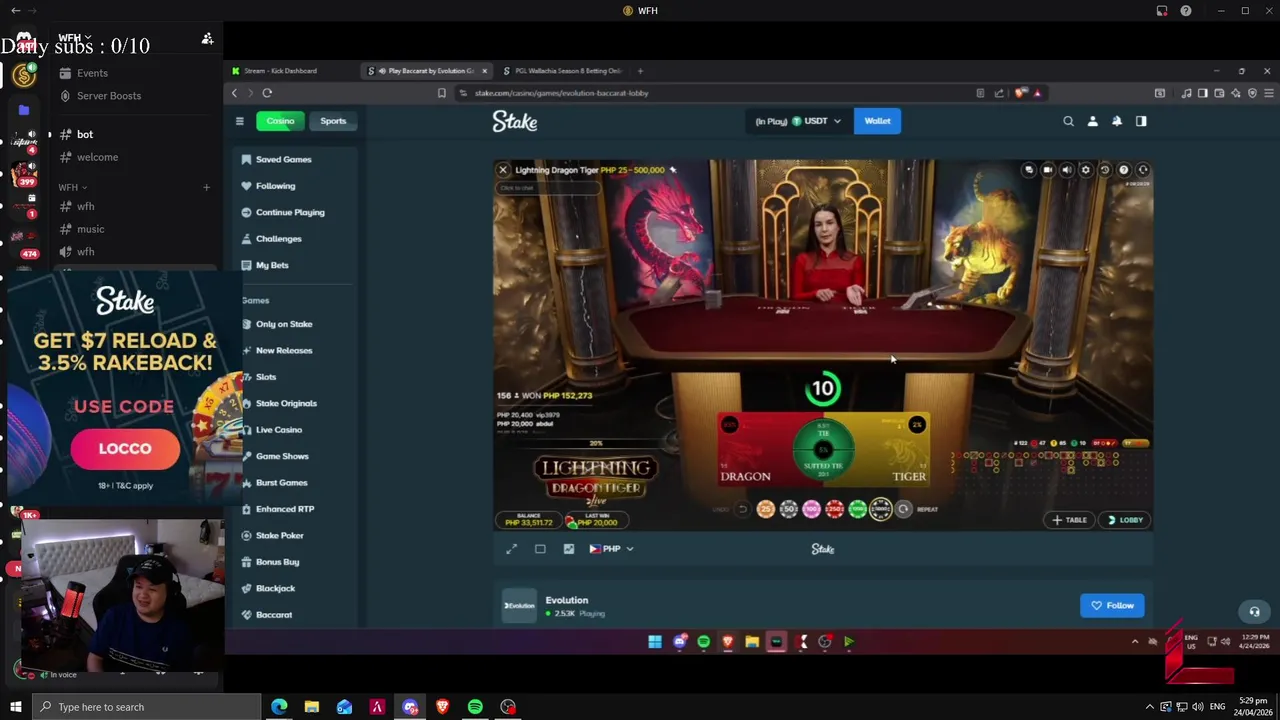Toggle the Stake right sidebar panel icon

click(x=1141, y=121)
